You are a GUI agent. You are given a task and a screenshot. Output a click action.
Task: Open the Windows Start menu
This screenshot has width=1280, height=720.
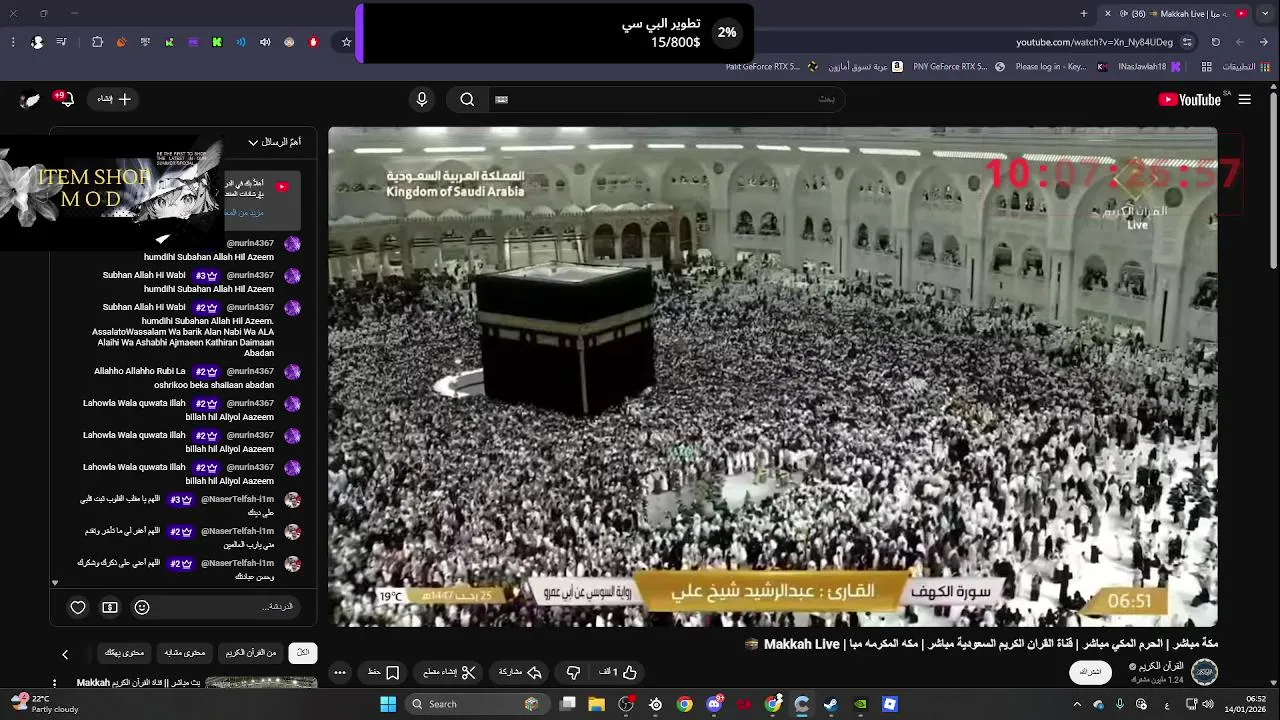[x=388, y=704]
